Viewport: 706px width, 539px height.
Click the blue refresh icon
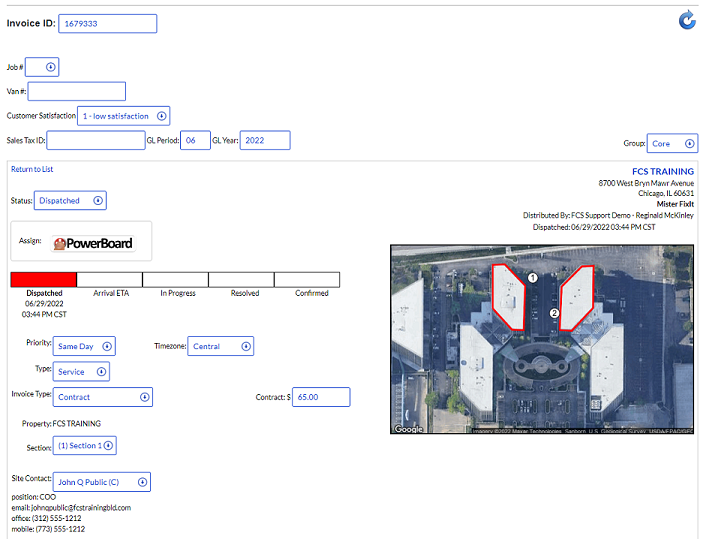687,20
